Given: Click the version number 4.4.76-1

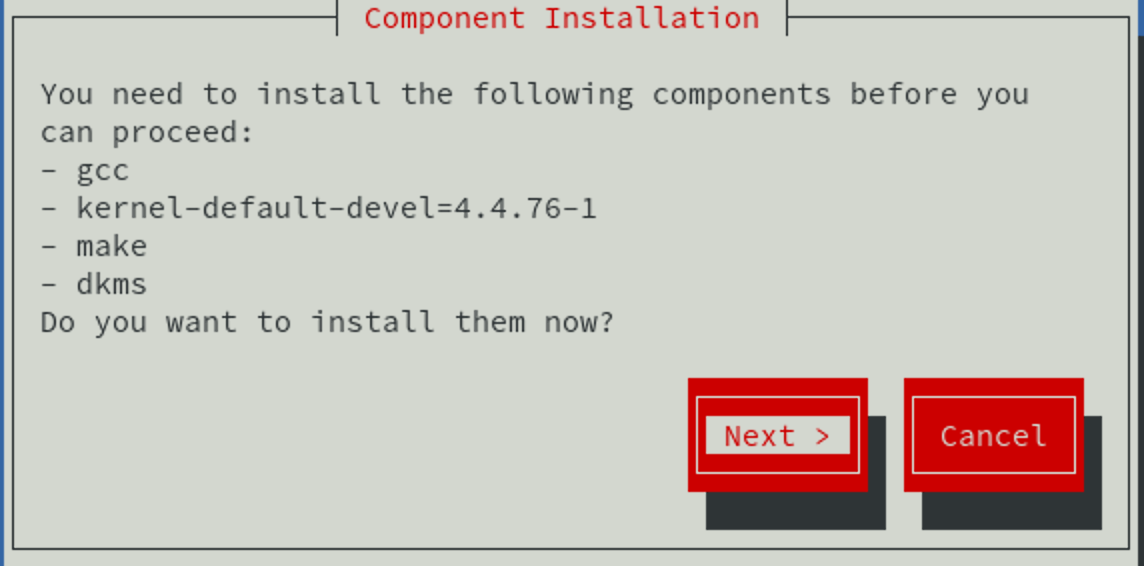Looking at the screenshot, I should (525, 209).
